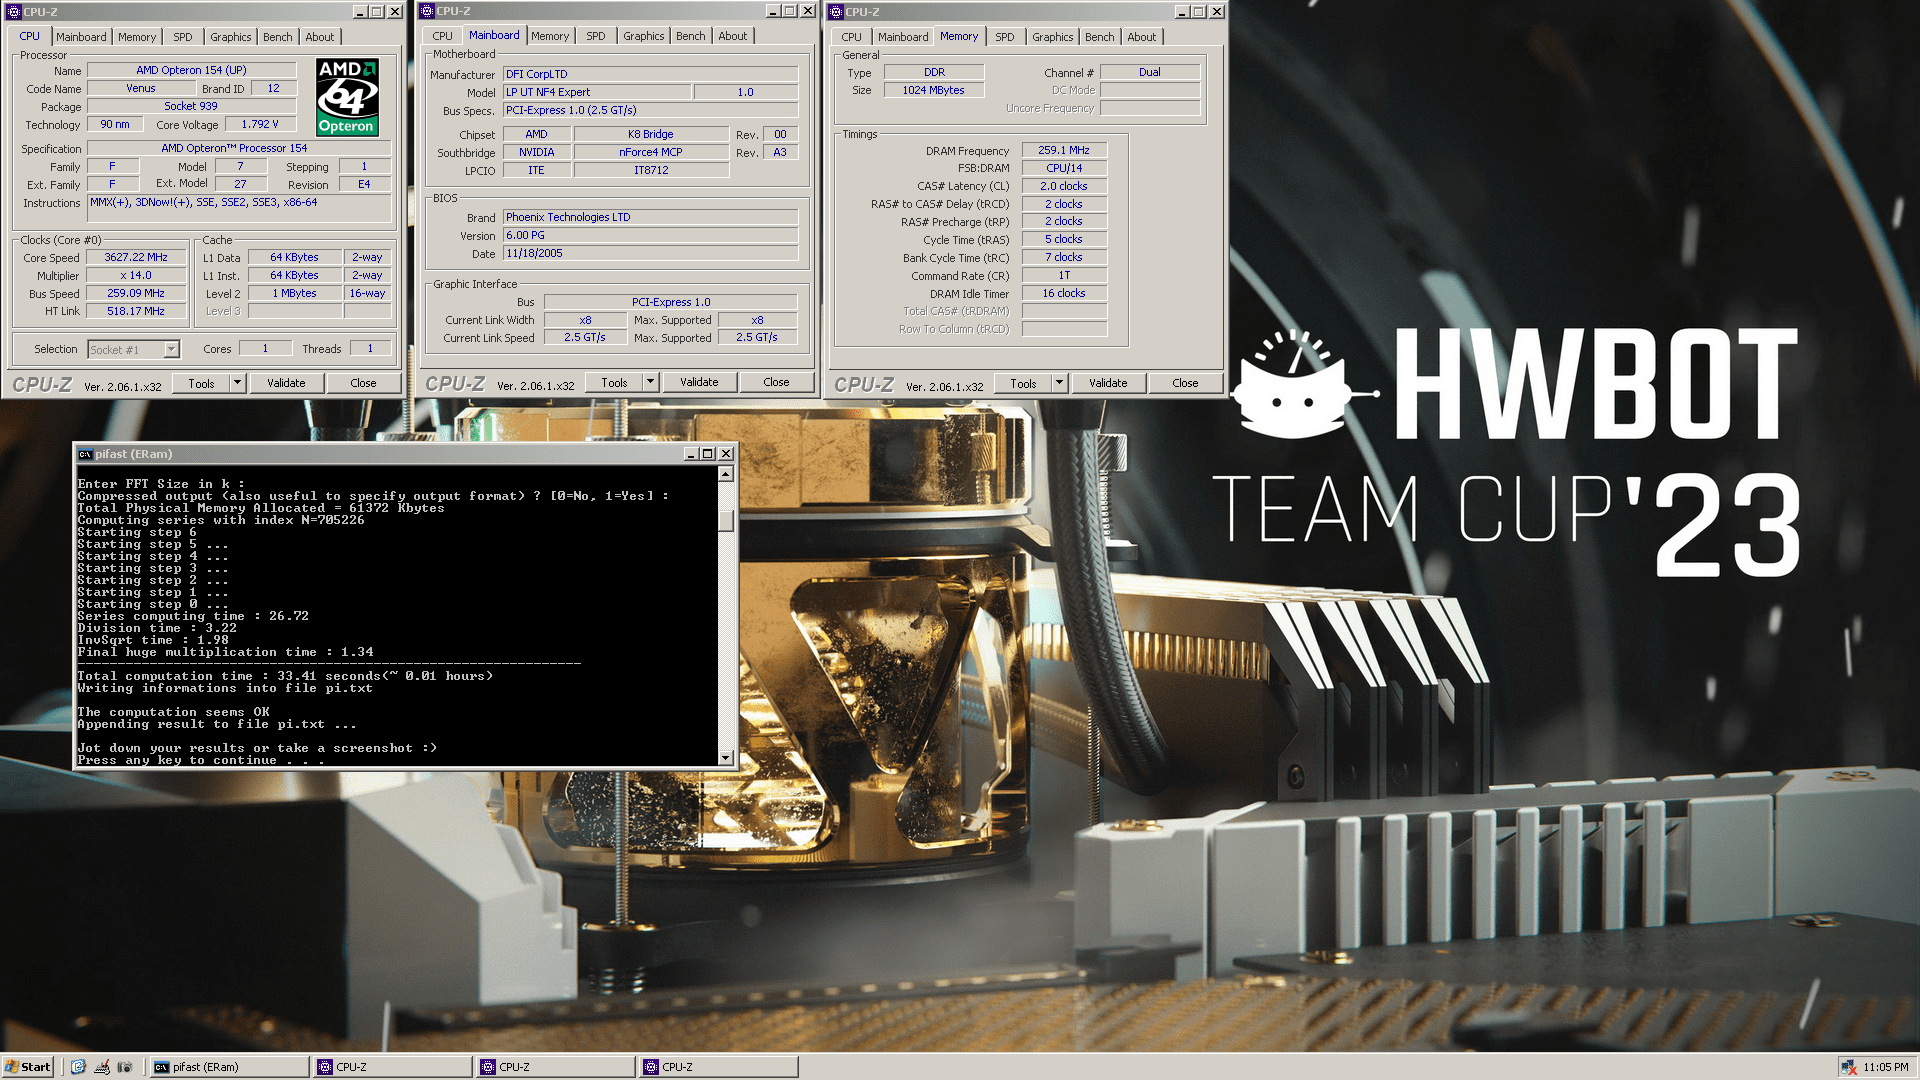Viewport: 1920px width, 1080px height.
Task: Click the disconnected network tray icon
Action: [x=1848, y=1067]
